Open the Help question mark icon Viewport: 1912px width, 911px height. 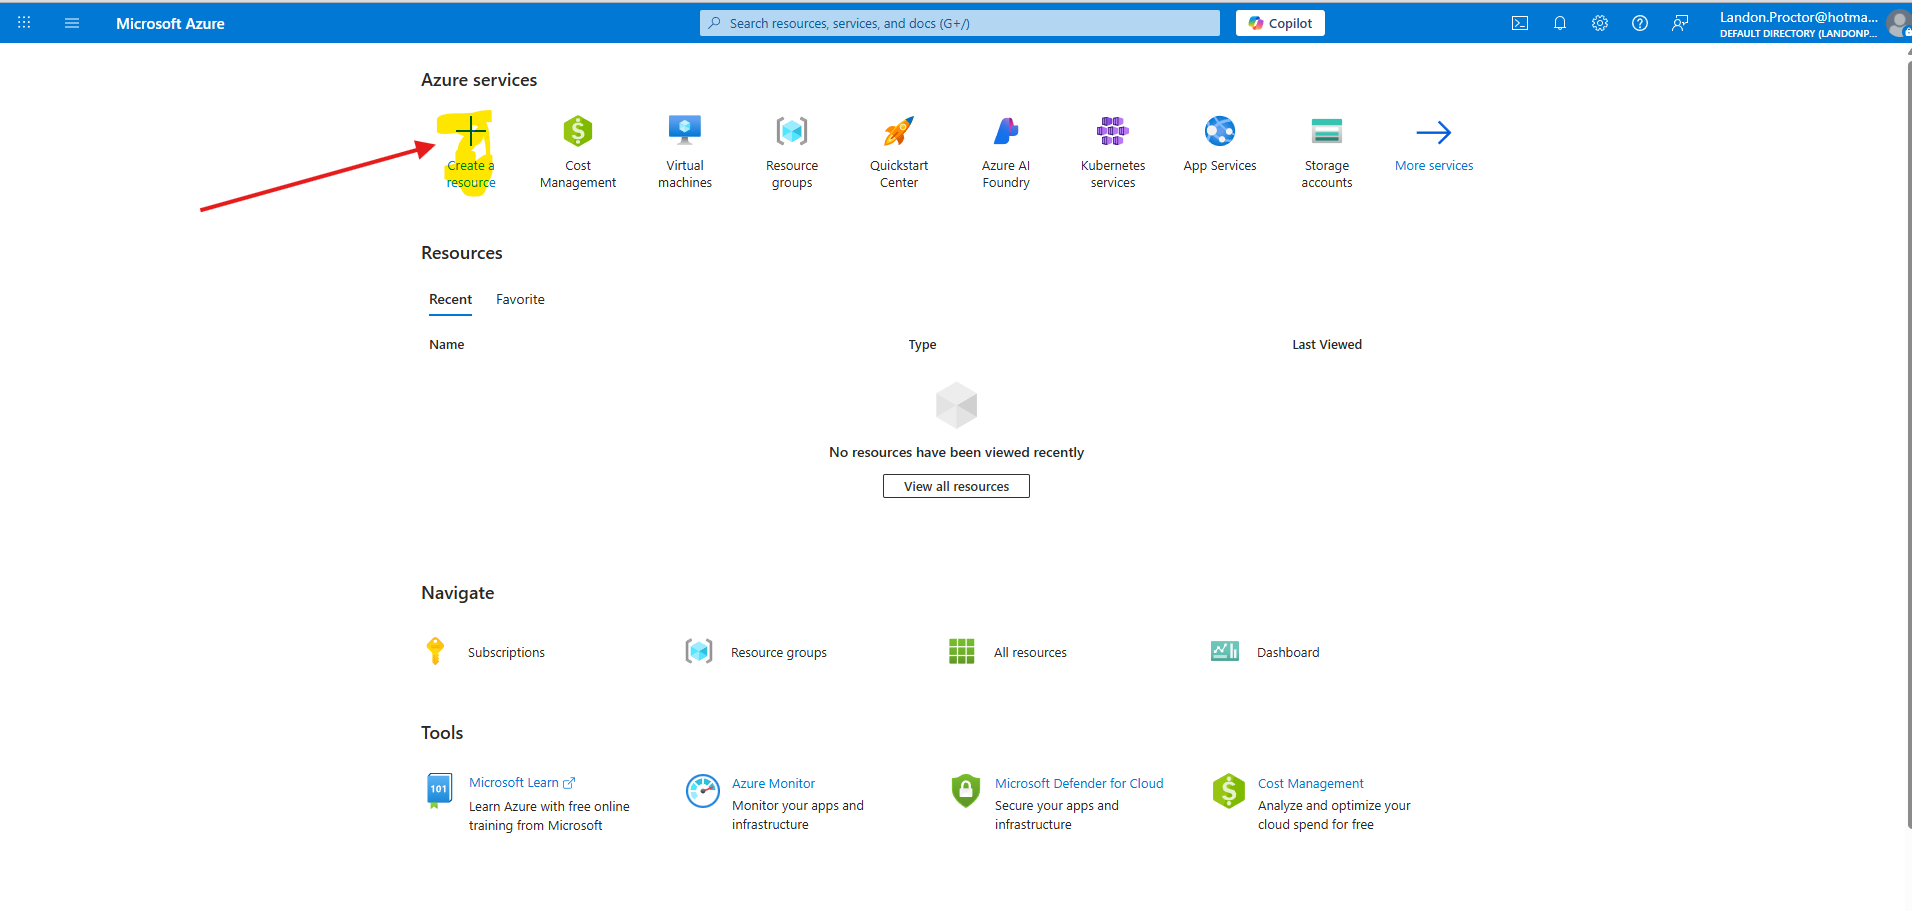pyautogui.click(x=1640, y=23)
